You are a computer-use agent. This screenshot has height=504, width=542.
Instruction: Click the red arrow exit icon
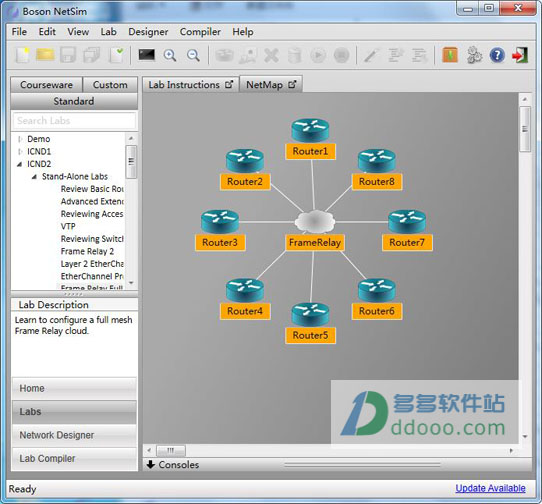520,55
